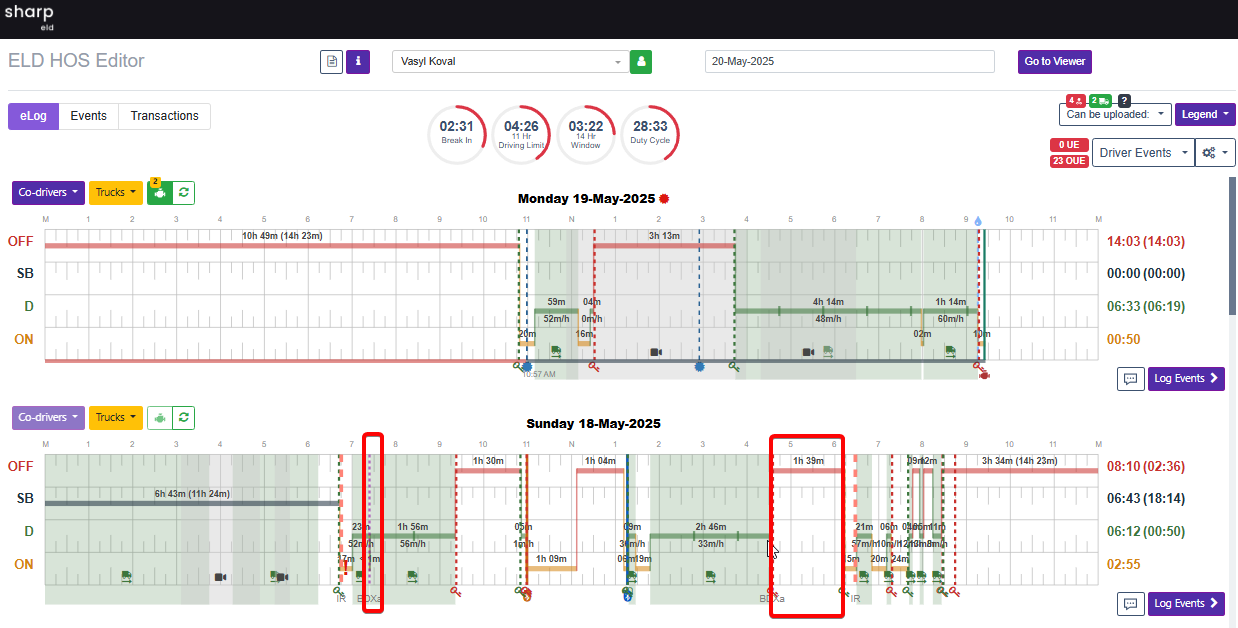Click the 2h 46m driving segment Sunday

pyautogui.click(x=709, y=535)
